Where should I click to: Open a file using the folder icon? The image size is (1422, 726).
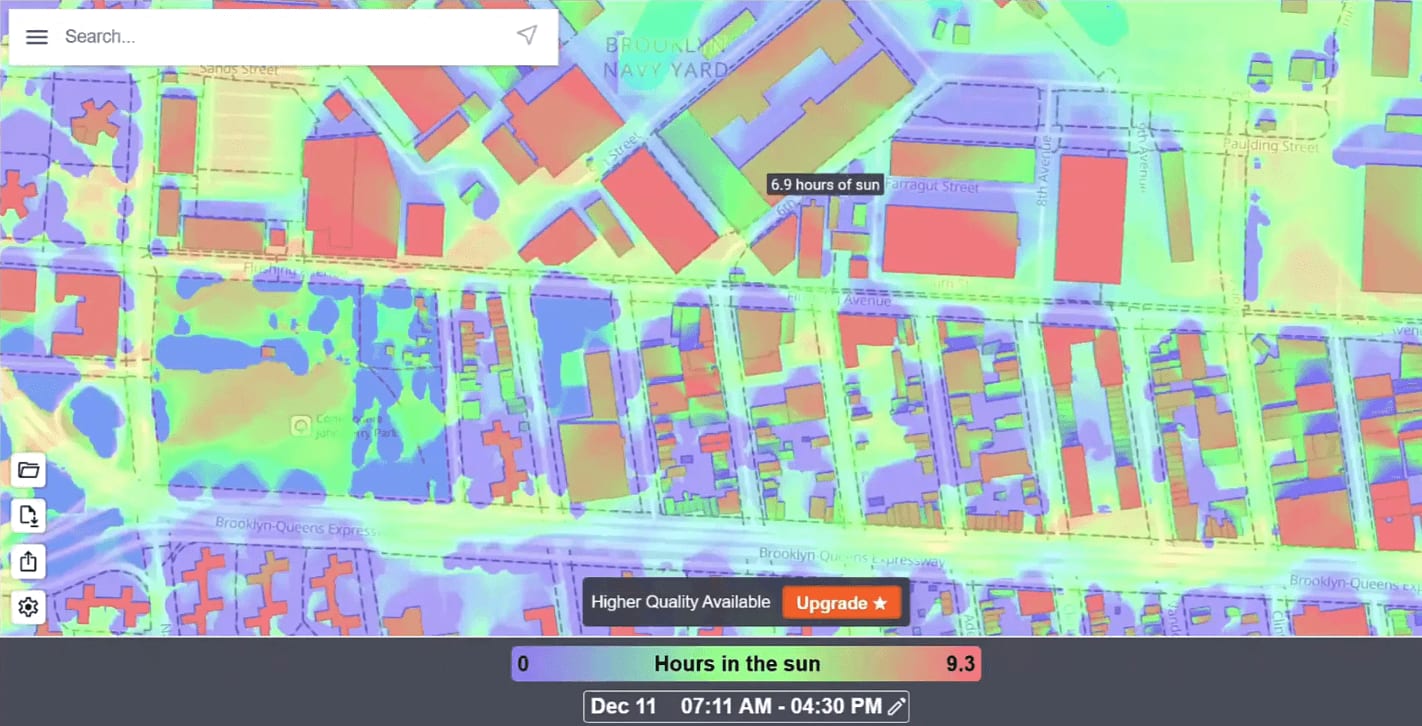28,470
